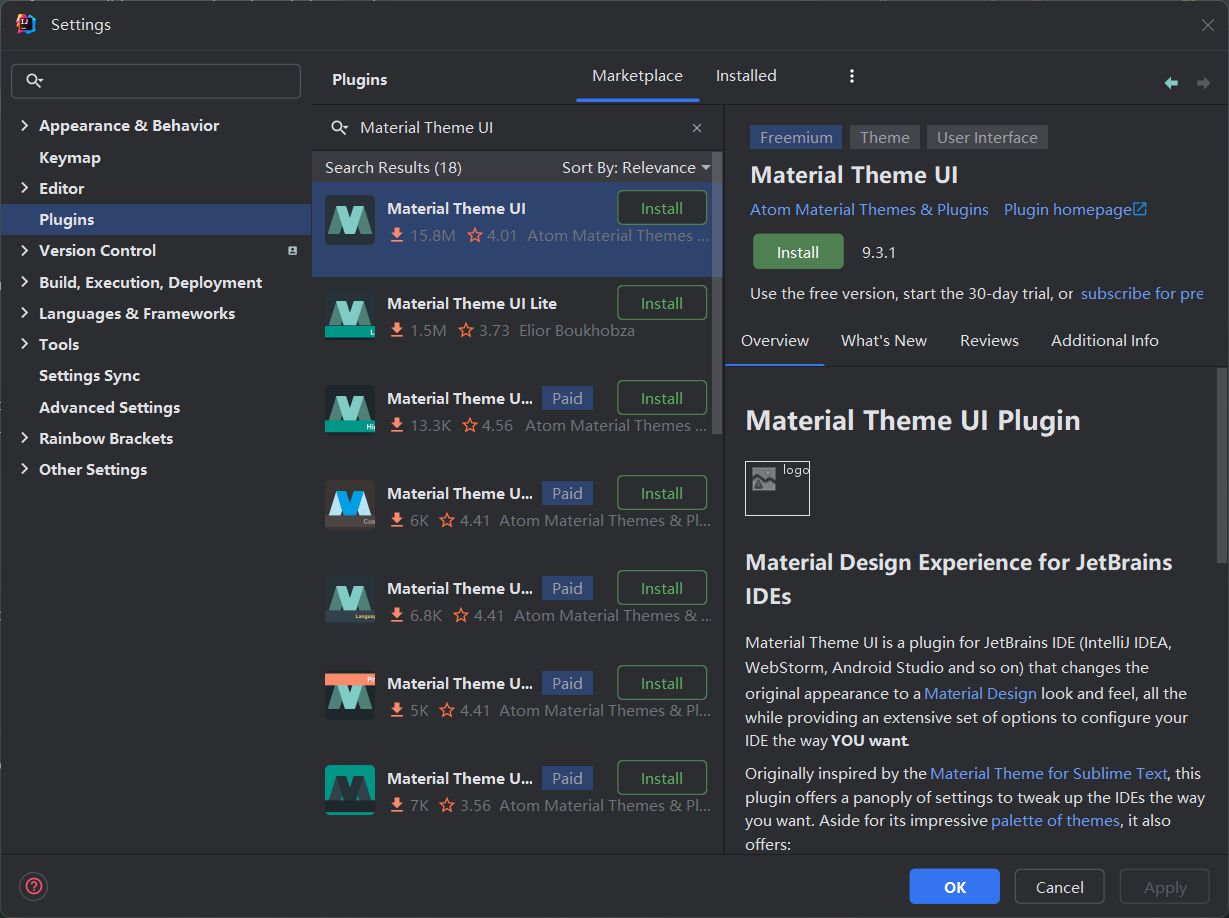Open the Sort By: Relevance dropdown

[636, 168]
